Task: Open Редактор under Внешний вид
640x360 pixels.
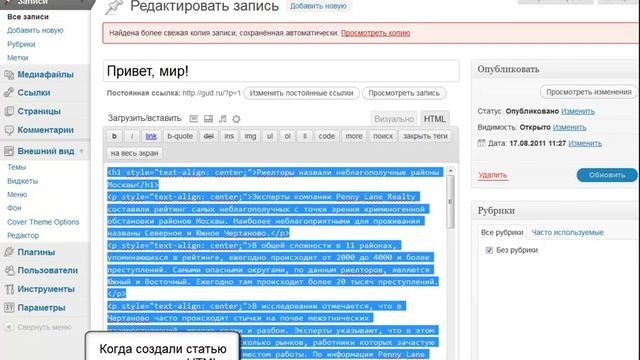Action: pyautogui.click(x=23, y=236)
